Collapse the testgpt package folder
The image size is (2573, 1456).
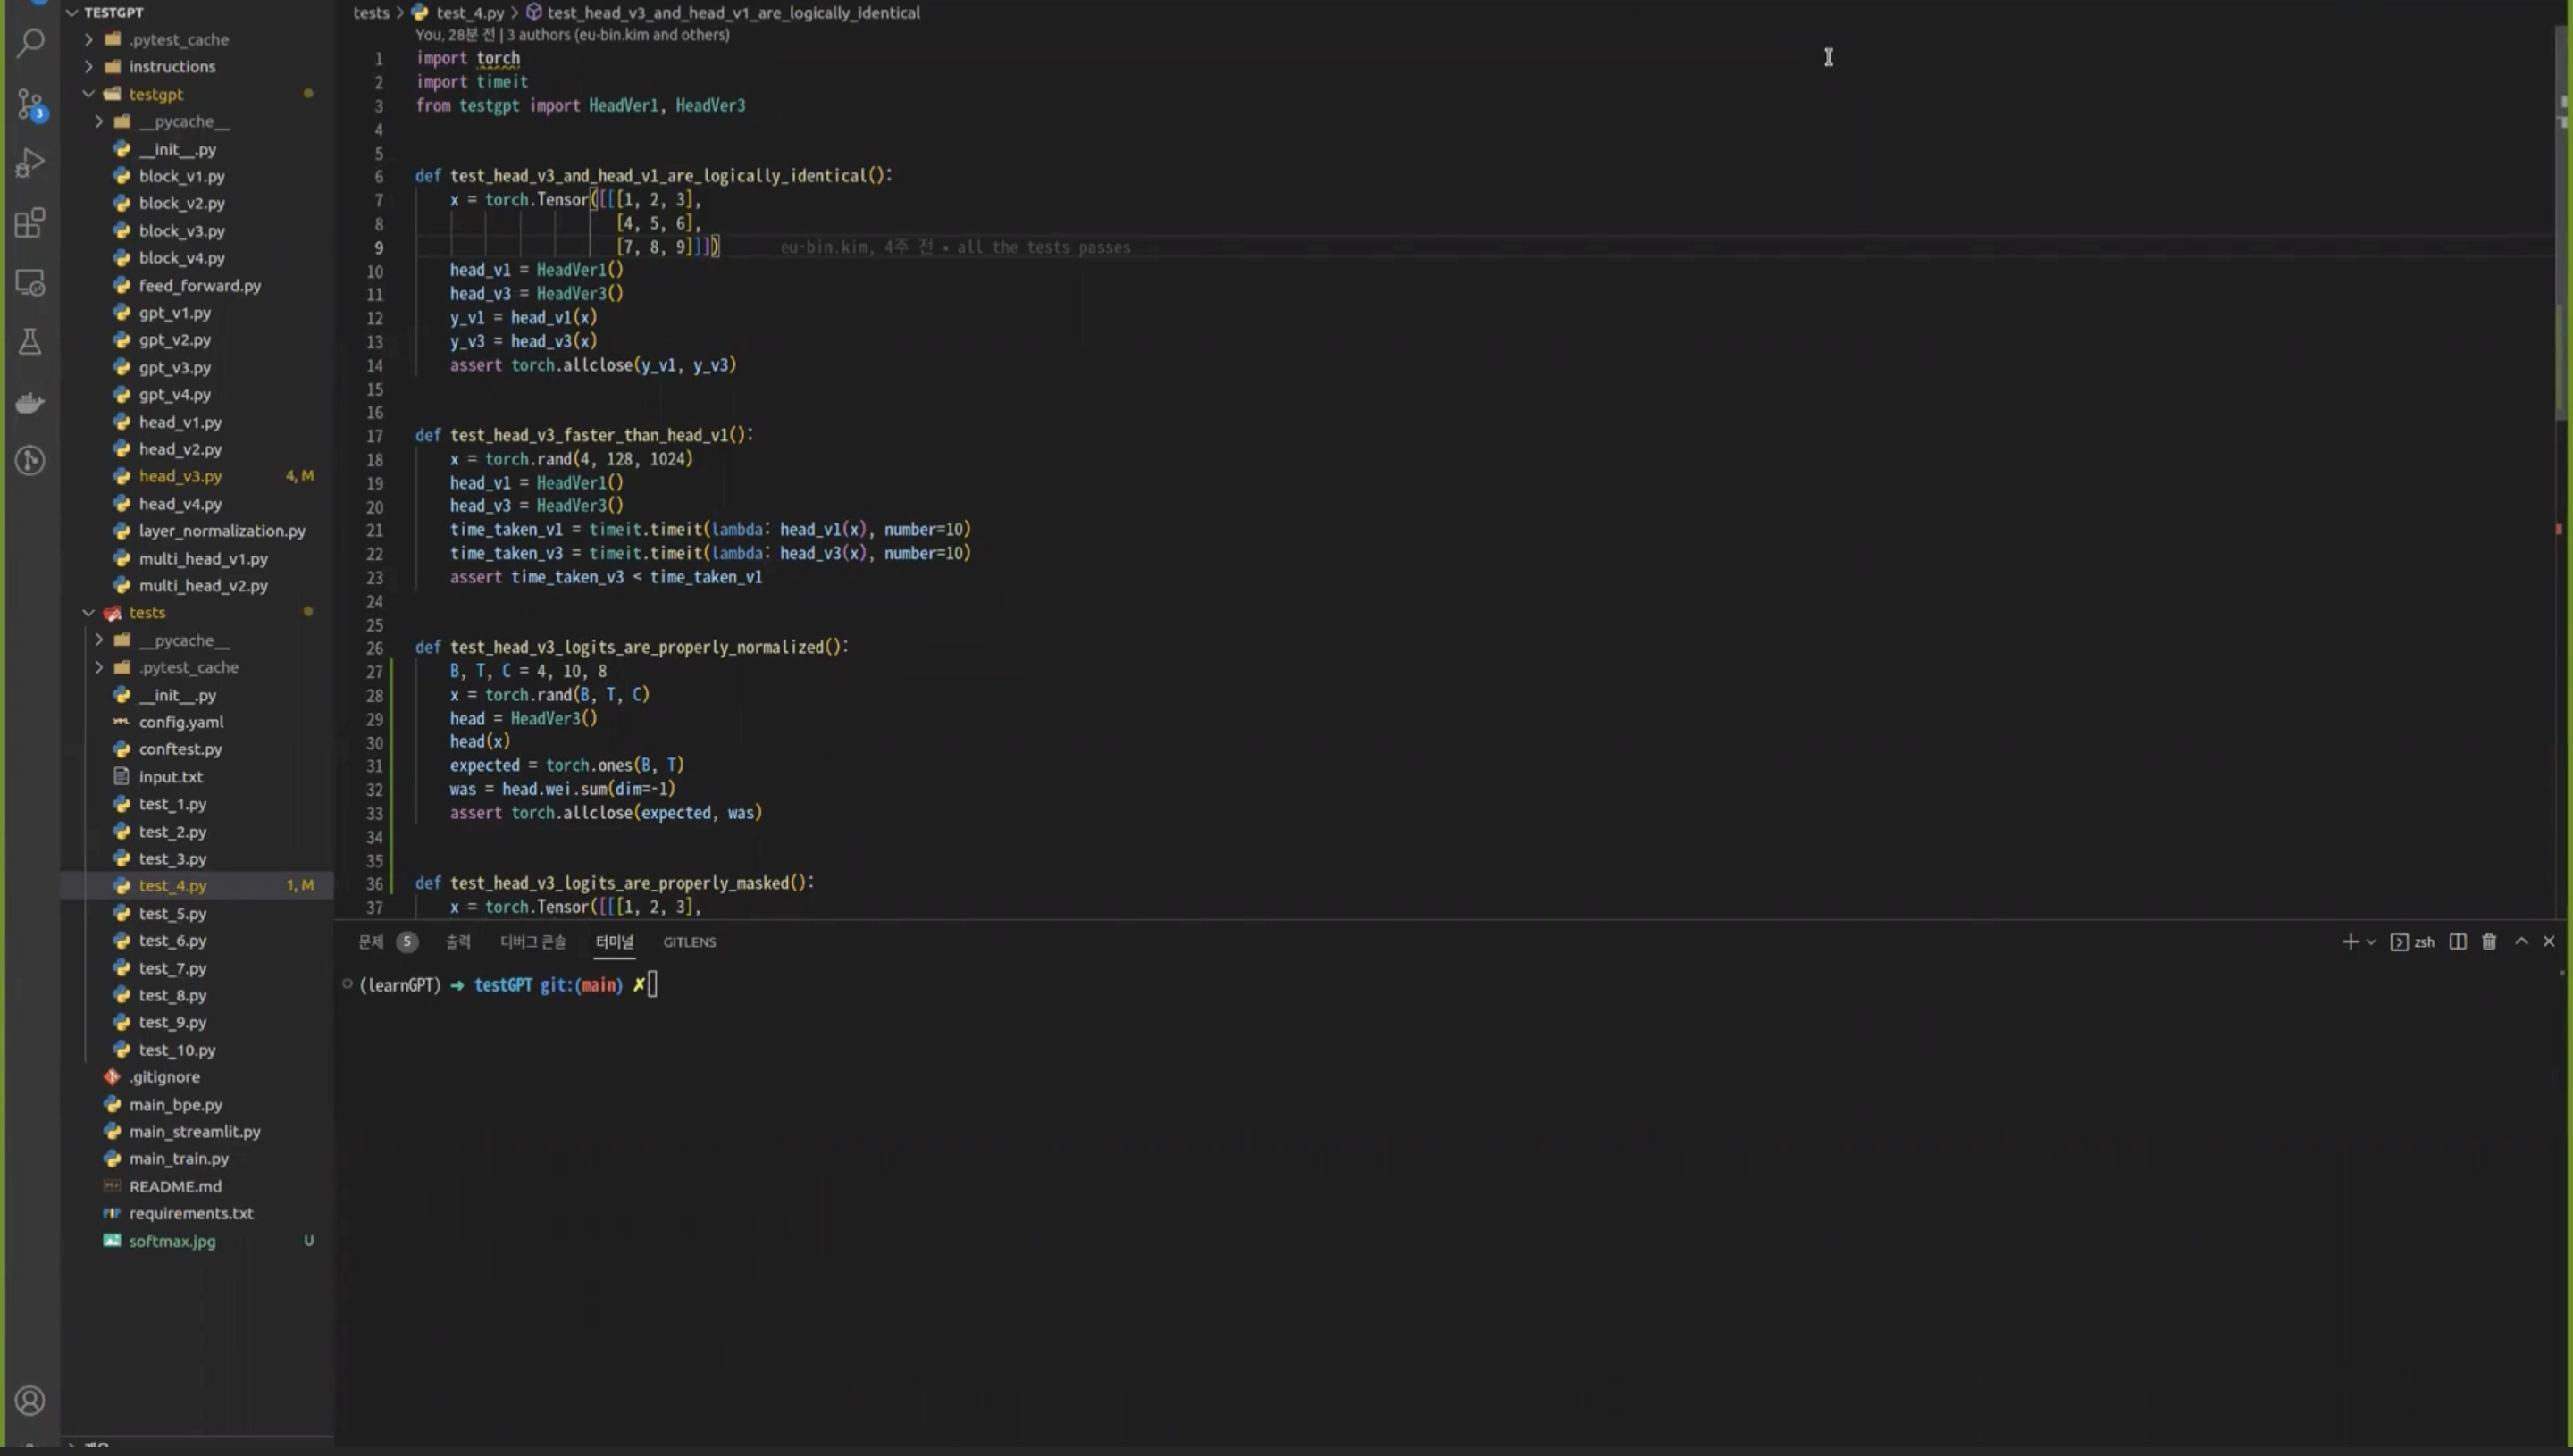tap(89, 94)
